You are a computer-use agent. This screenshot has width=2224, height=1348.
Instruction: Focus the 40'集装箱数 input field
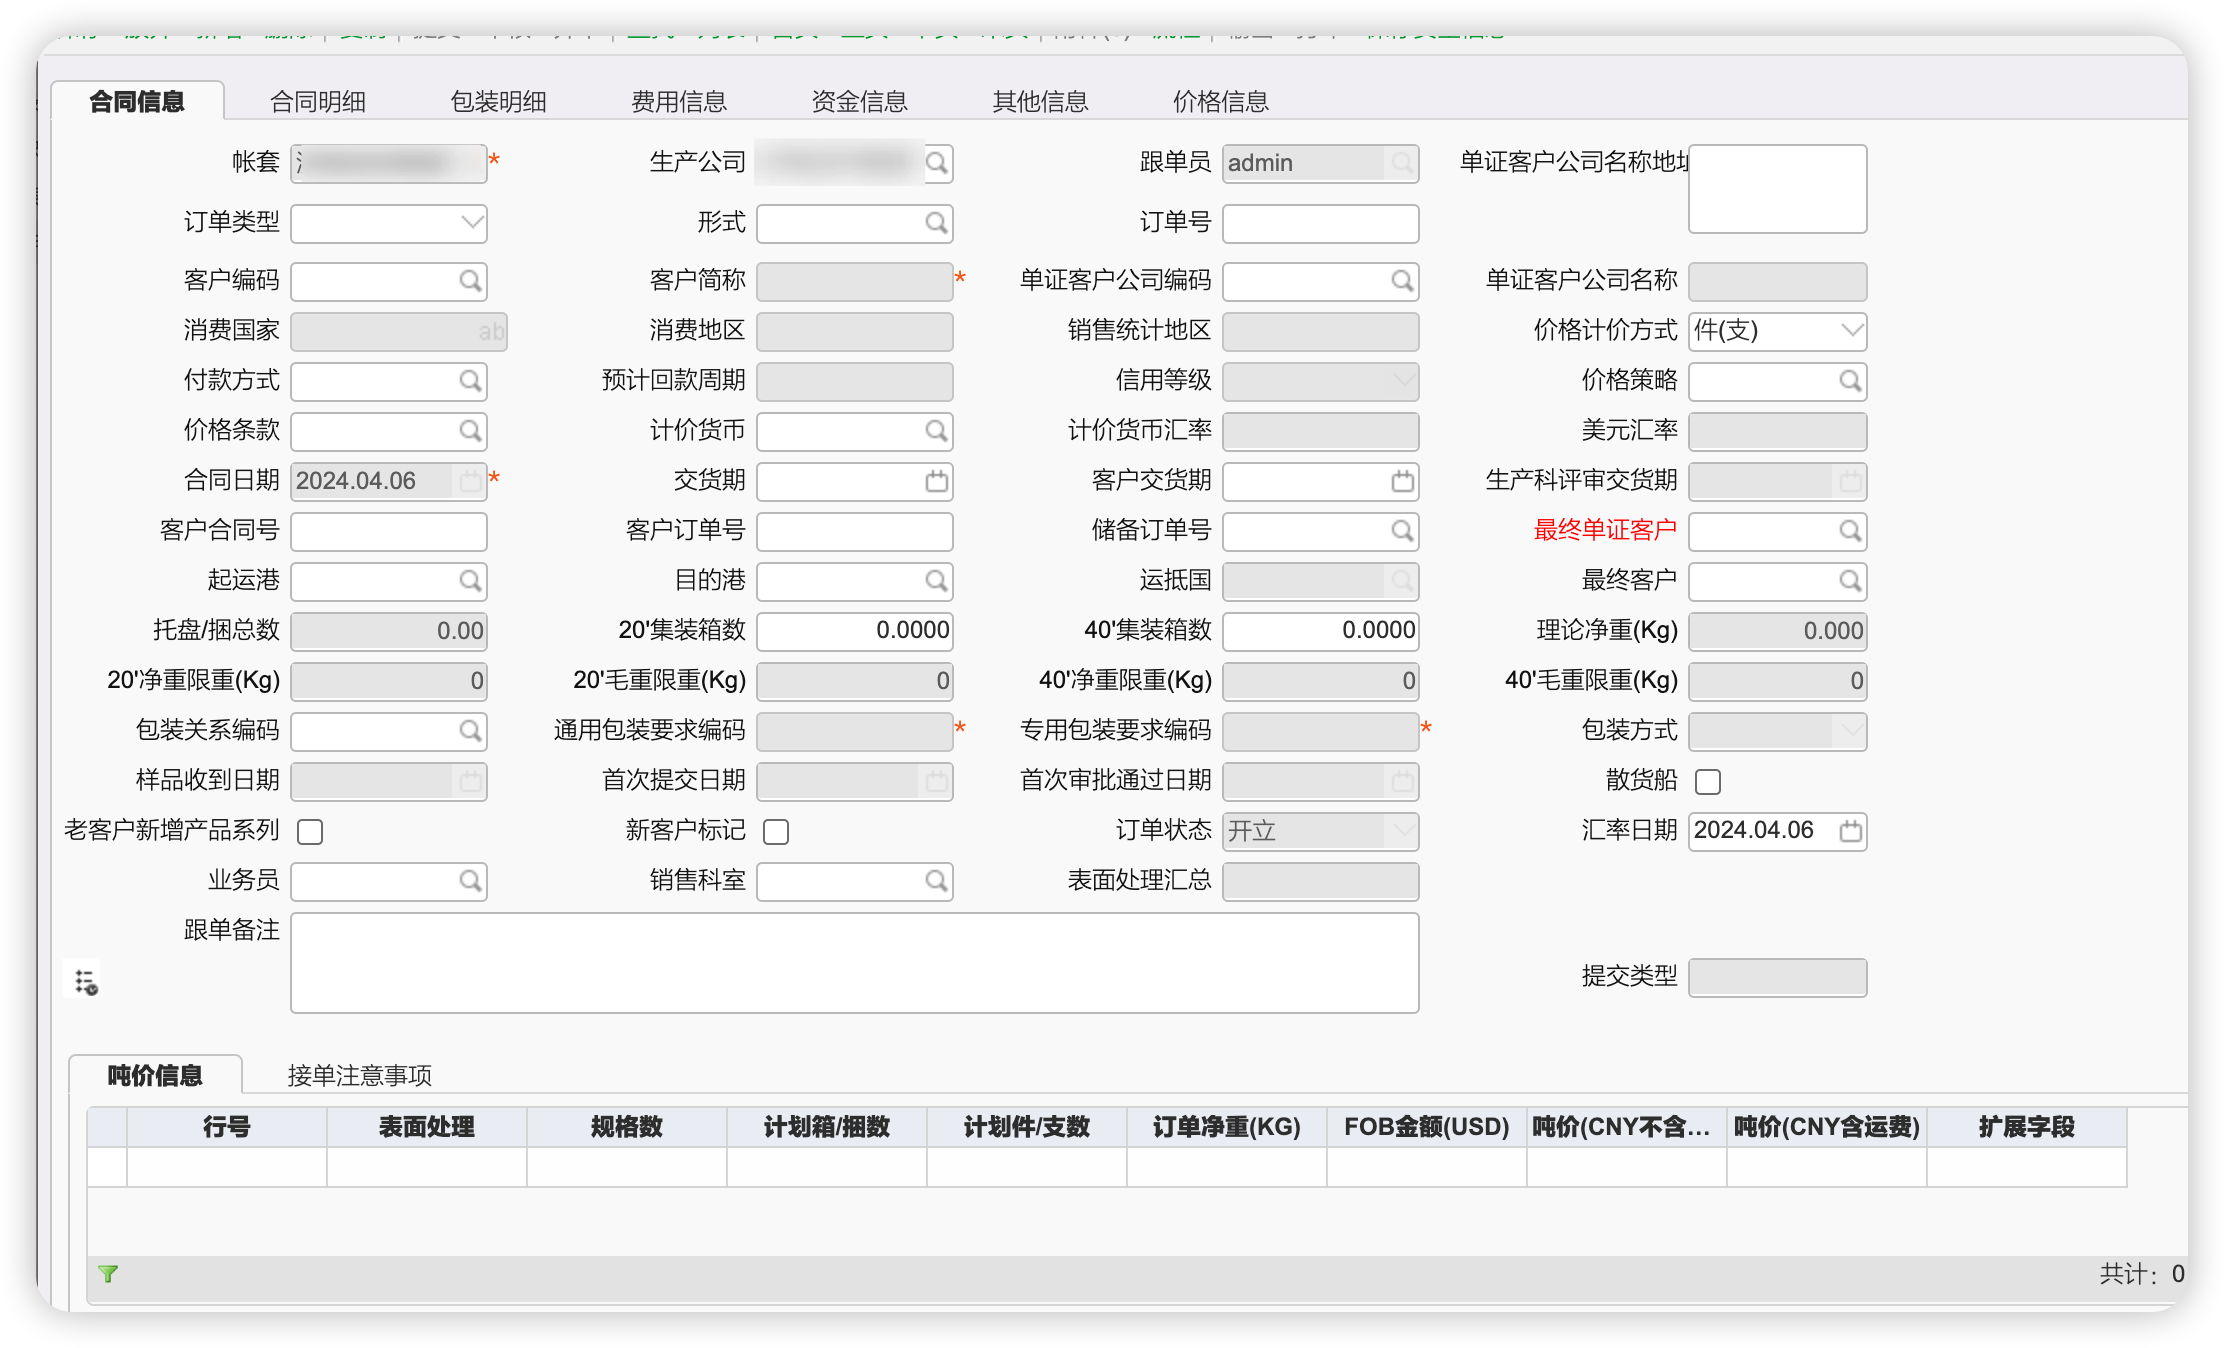pos(1320,631)
